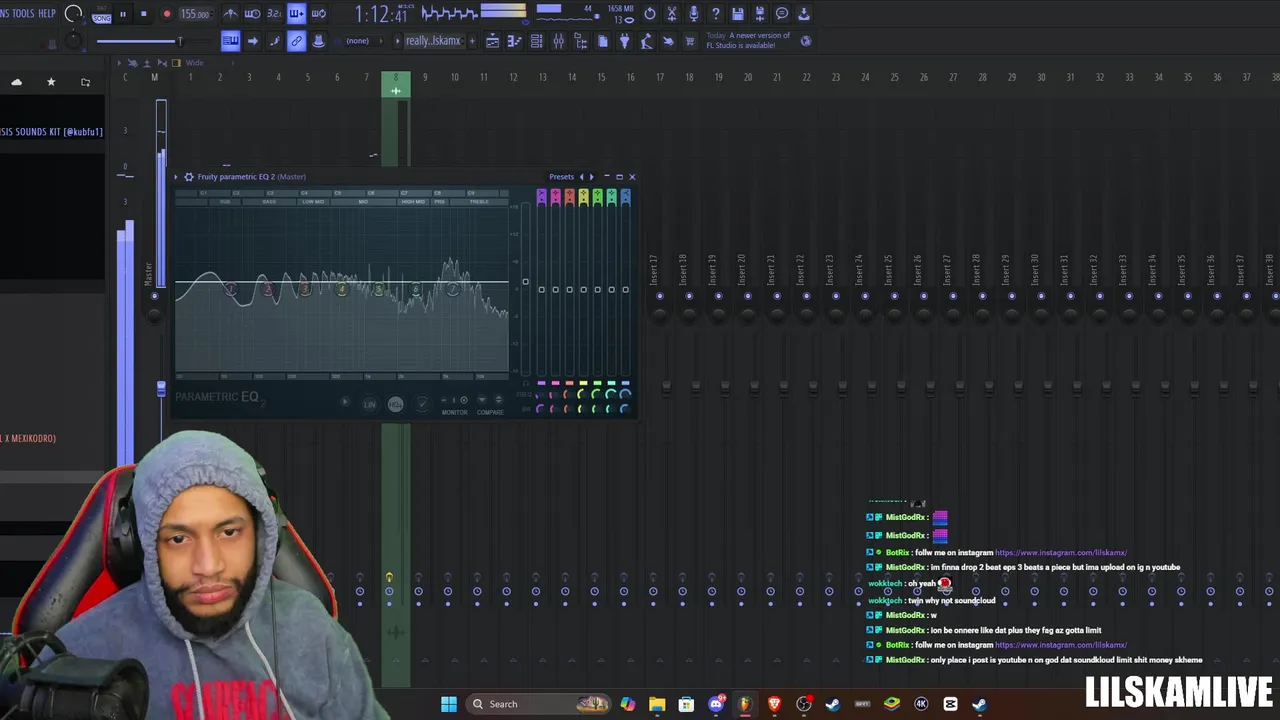This screenshot has height=720, width=1280.
Task: Click the audio editor scissors icon
Action: coord(672,14)
